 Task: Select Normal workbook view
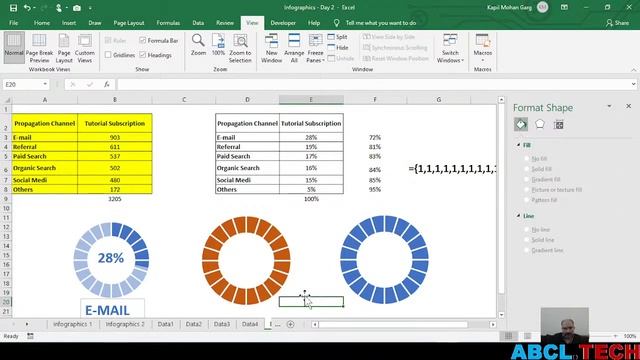(x=14, y=47)
